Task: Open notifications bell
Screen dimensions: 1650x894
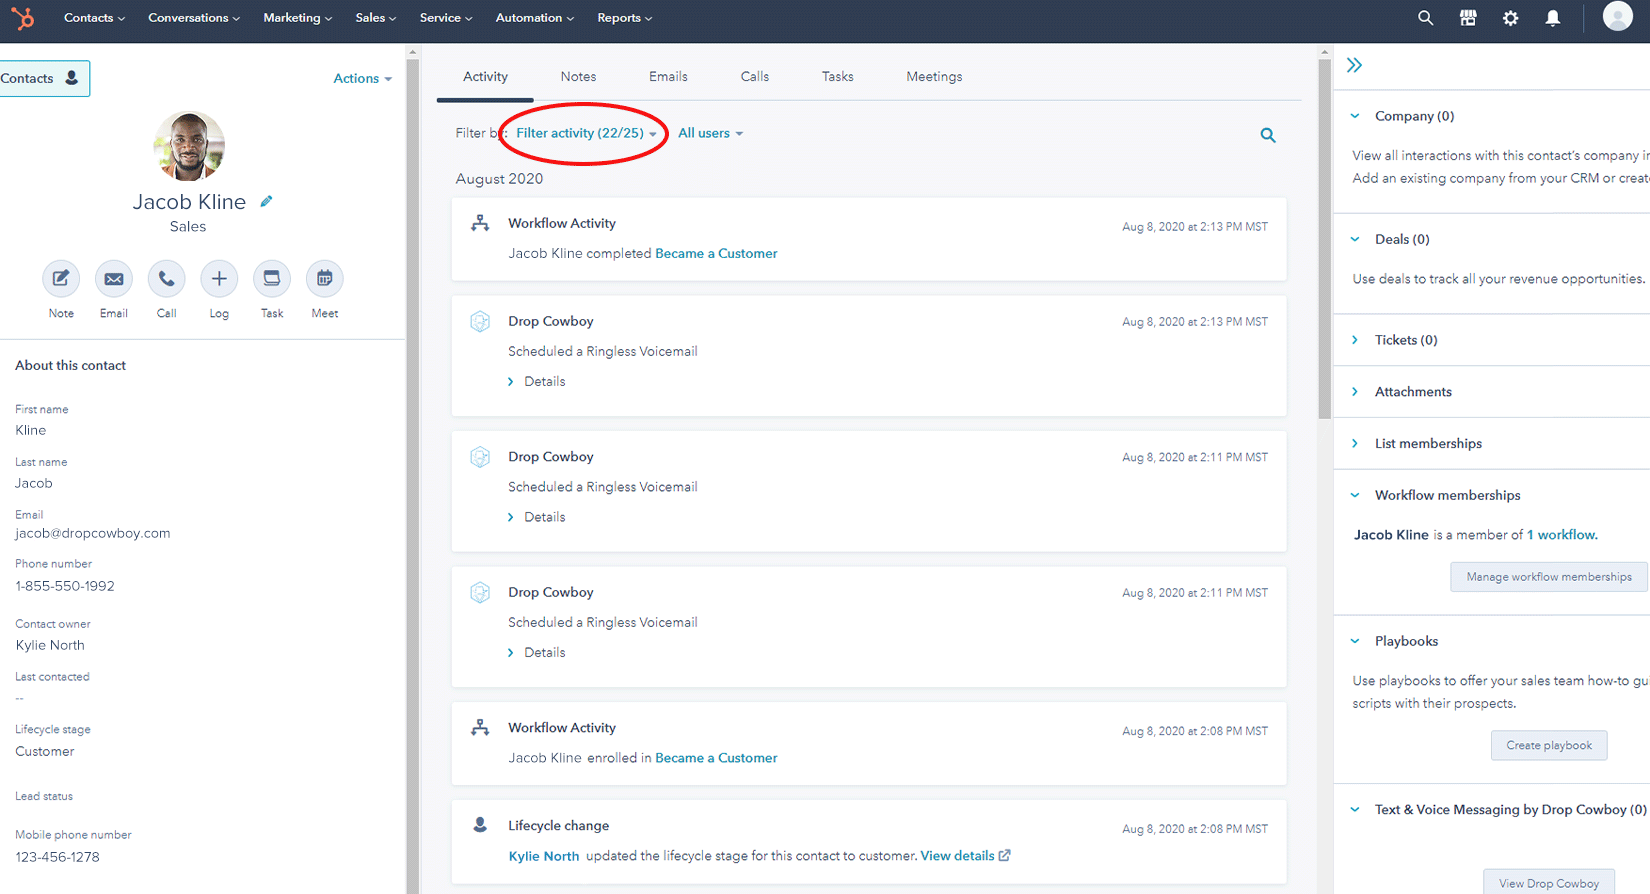Action: click(1552, 18)
